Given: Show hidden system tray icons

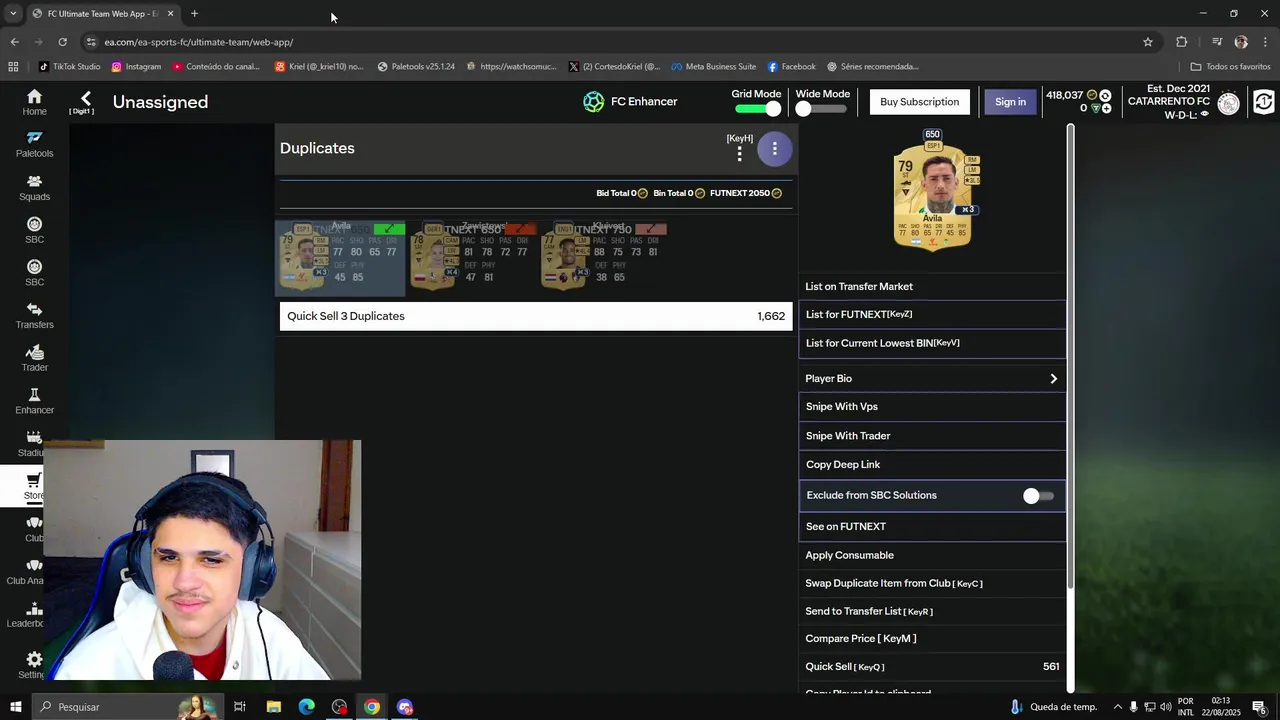Looking at the screenshot, I should click(1118, 707).
